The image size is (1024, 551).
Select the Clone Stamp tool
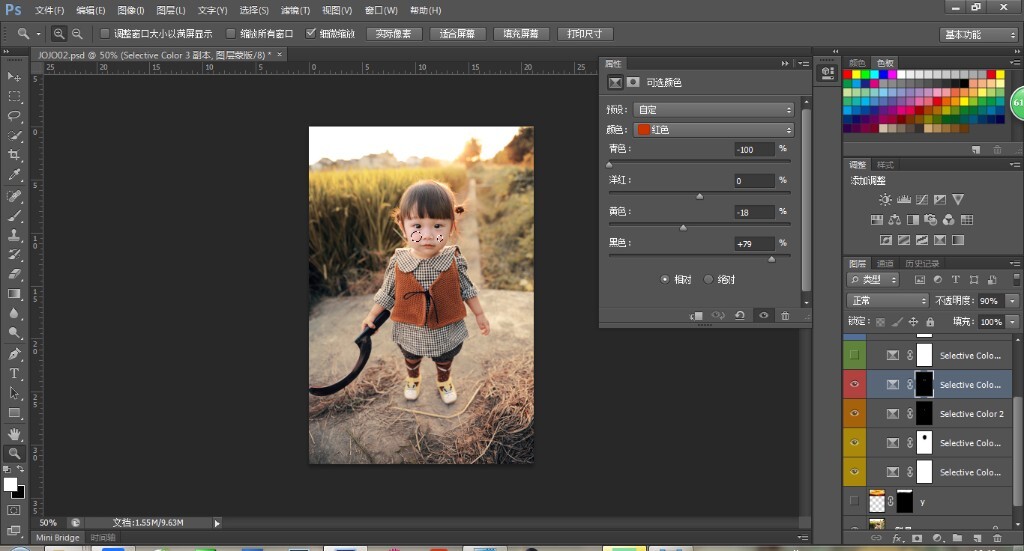coord(14,235)
